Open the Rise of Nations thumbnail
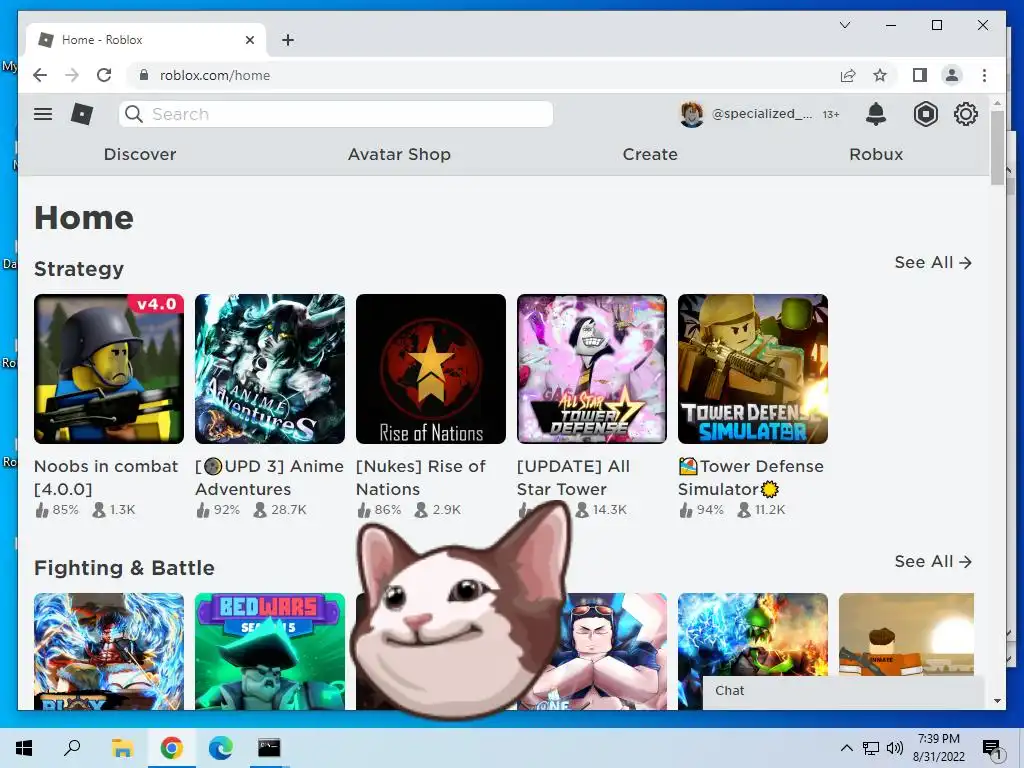 coord(431,369)
